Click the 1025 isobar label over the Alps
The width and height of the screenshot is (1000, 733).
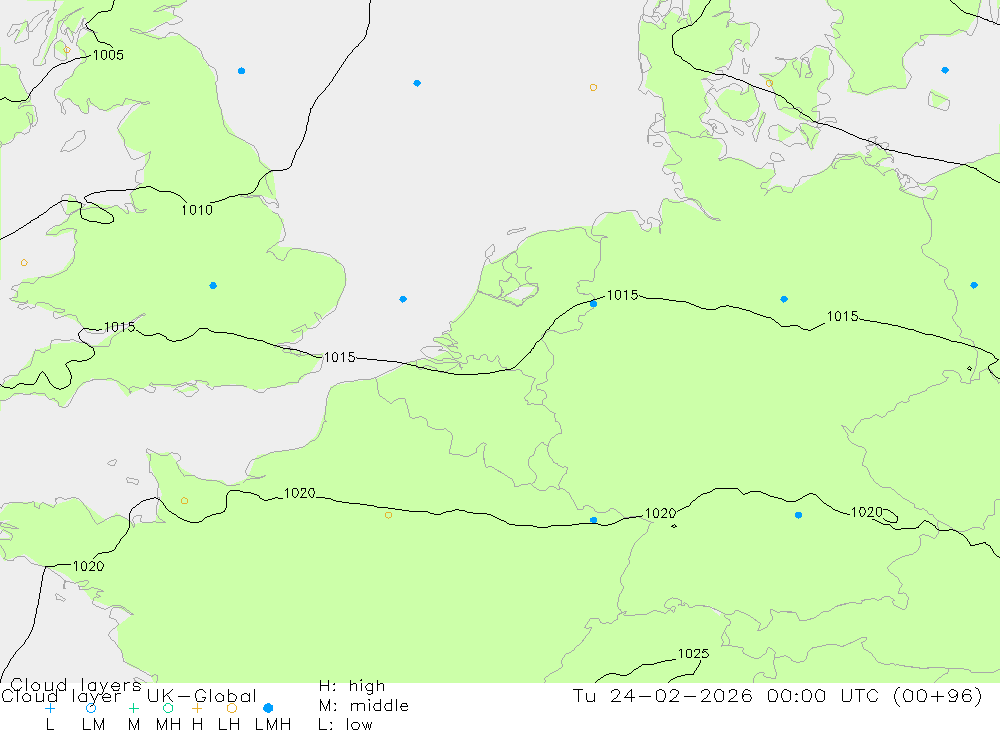(x=693, y=654)
